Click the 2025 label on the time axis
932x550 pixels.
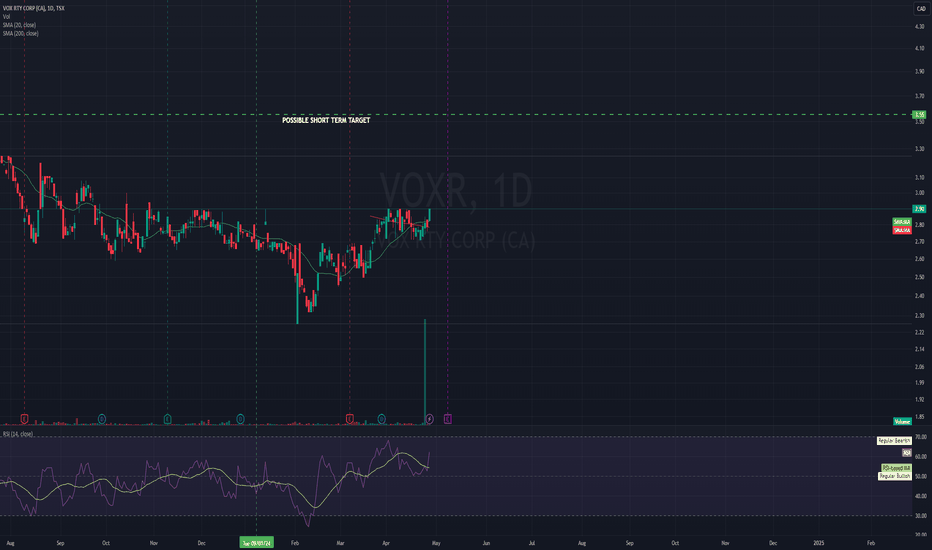[x=819, y=543]
